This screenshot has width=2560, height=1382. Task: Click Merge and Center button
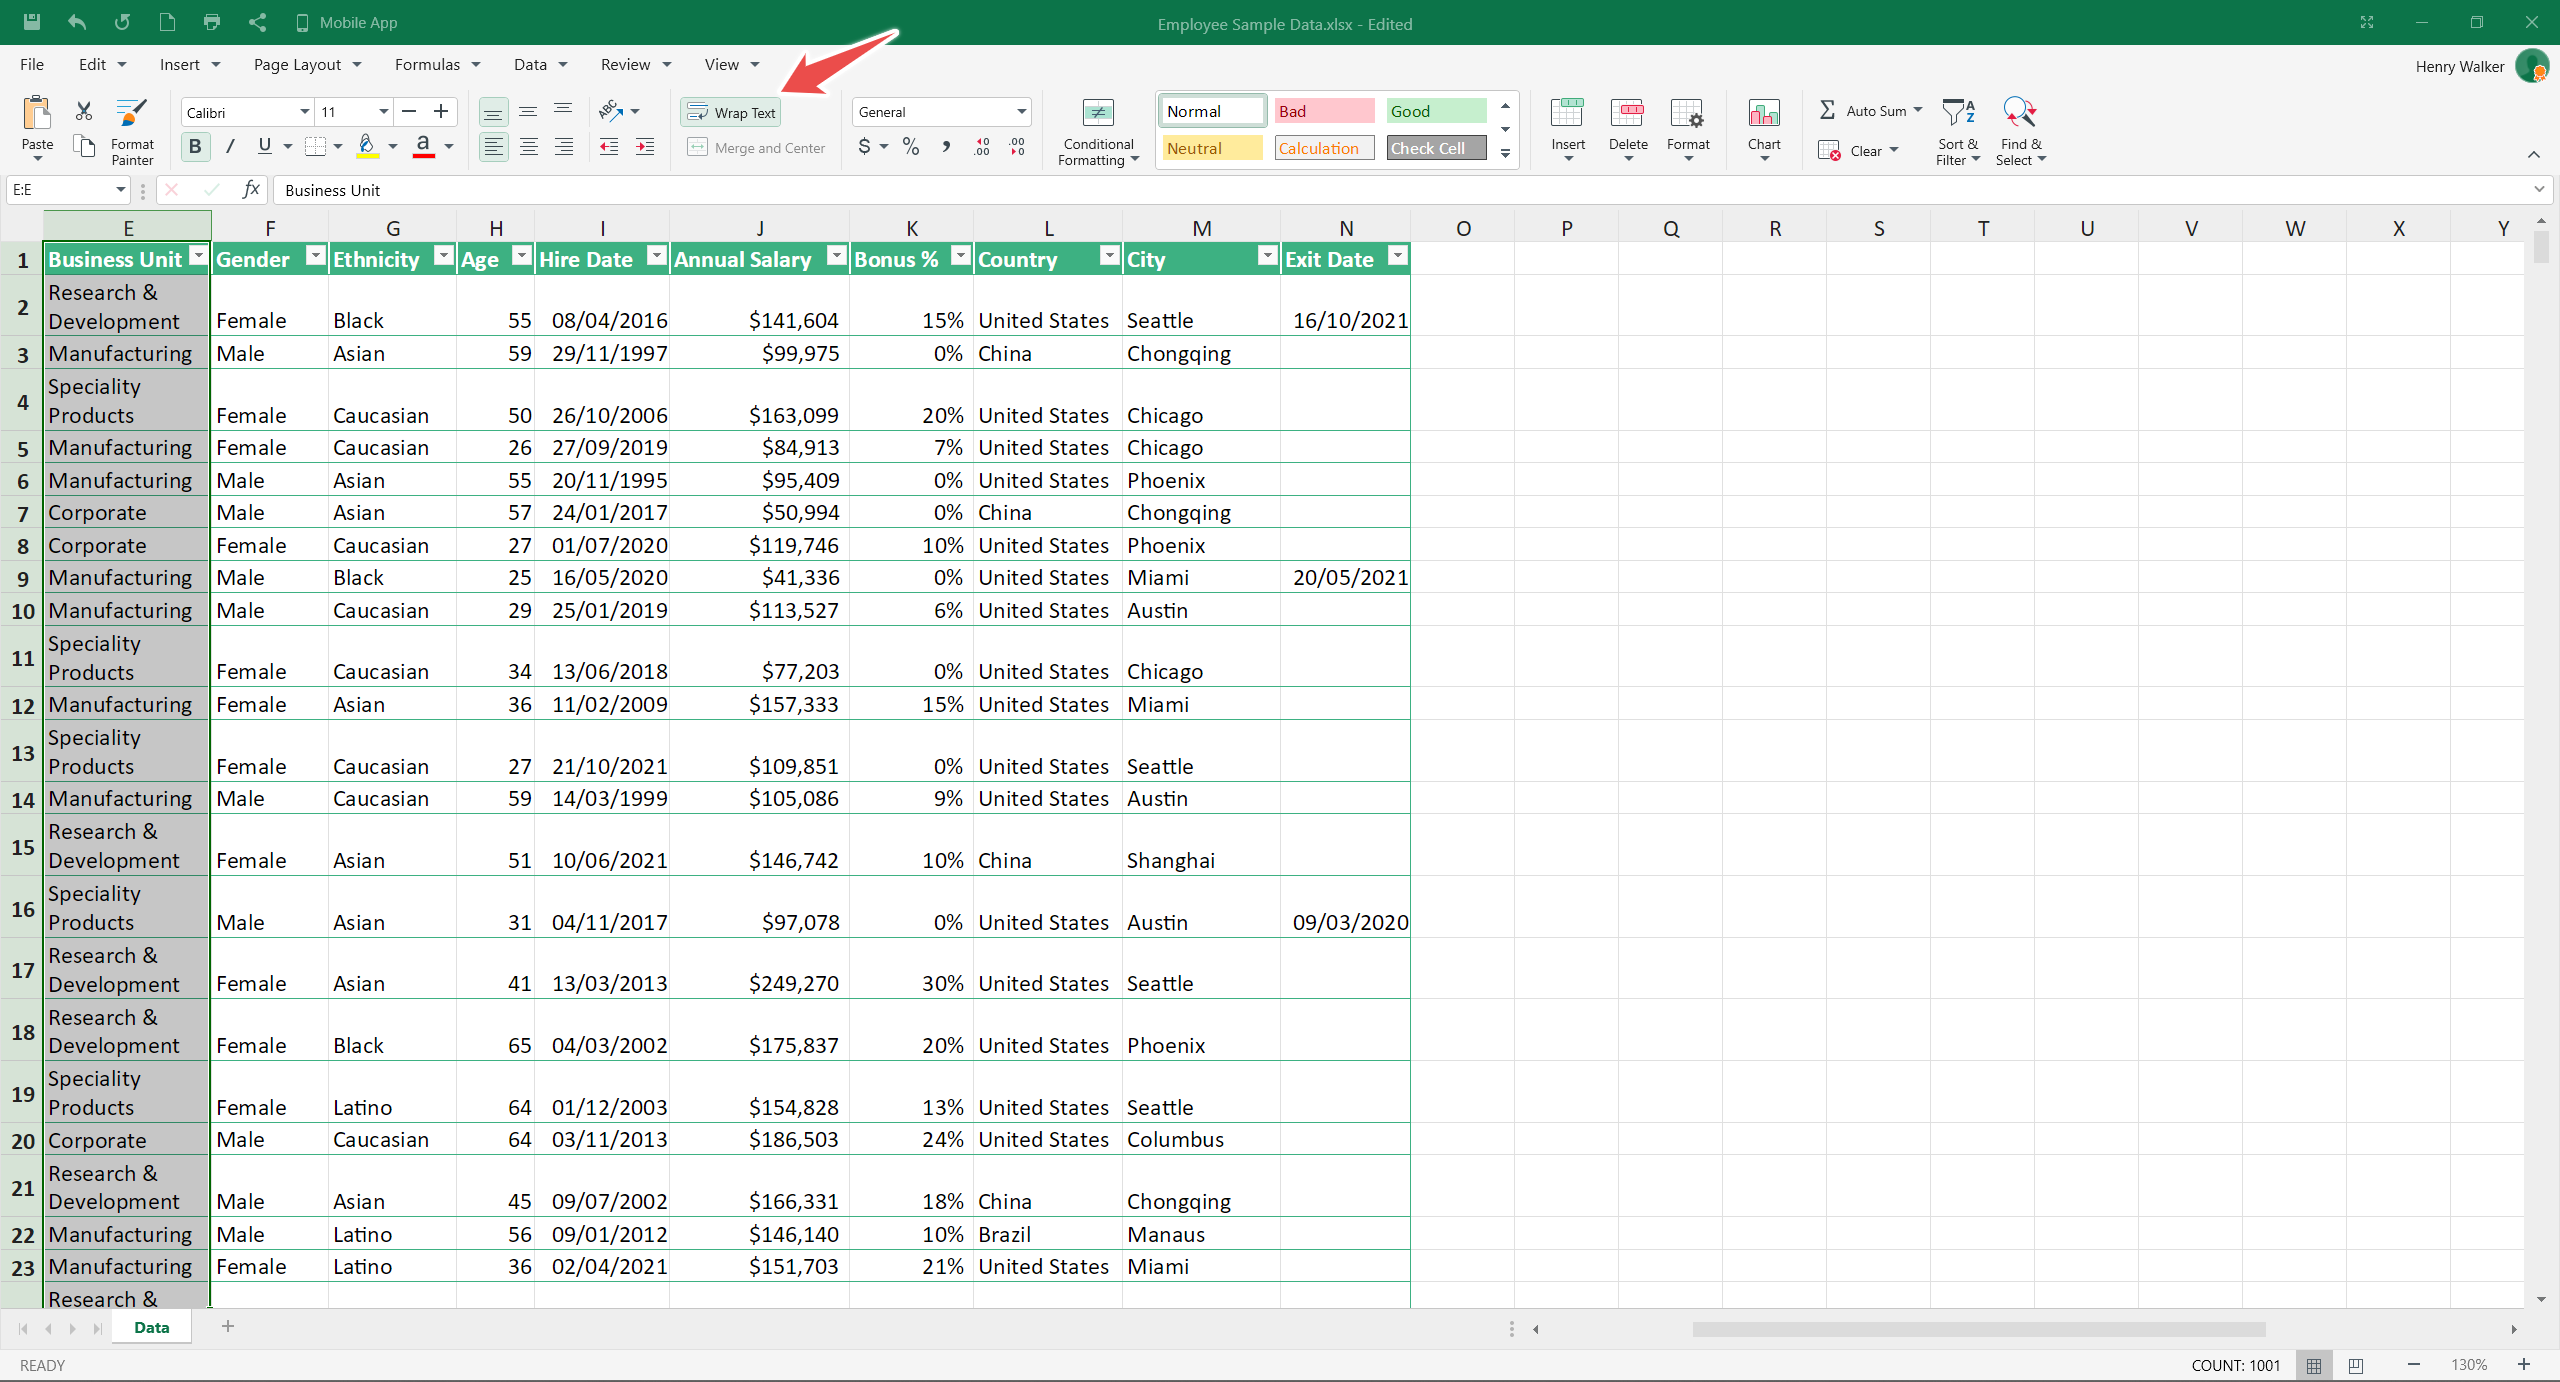757,148
